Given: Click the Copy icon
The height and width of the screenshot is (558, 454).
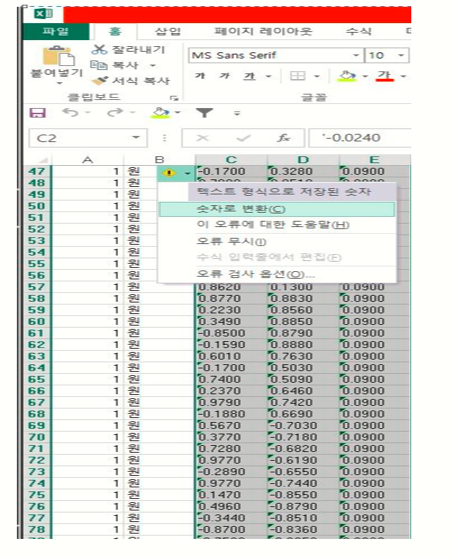Looking at the screenshot, I should tap(99, 65).
